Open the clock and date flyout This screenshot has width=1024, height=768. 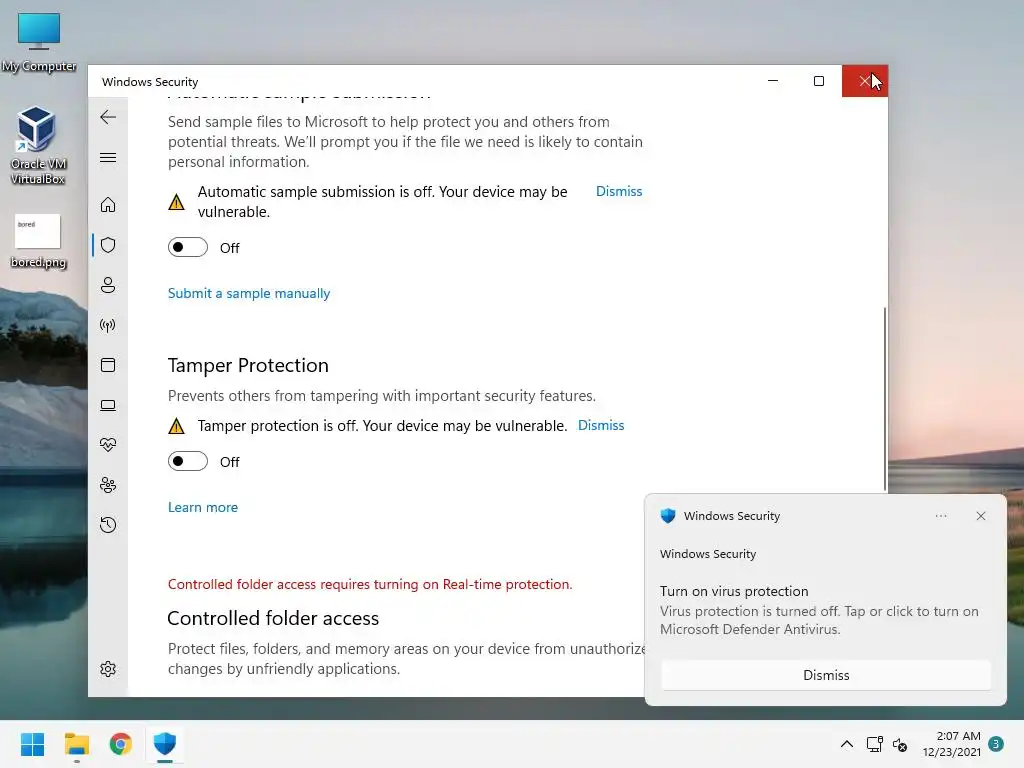[x=952, y=744]
